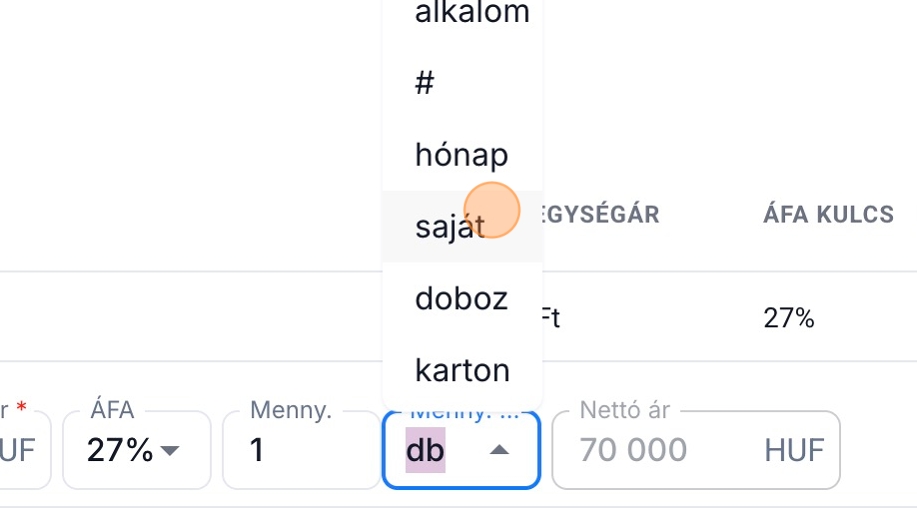
Task: Collapse the unit dropdown with the up arrow
Action: click(x=499, y=451)
